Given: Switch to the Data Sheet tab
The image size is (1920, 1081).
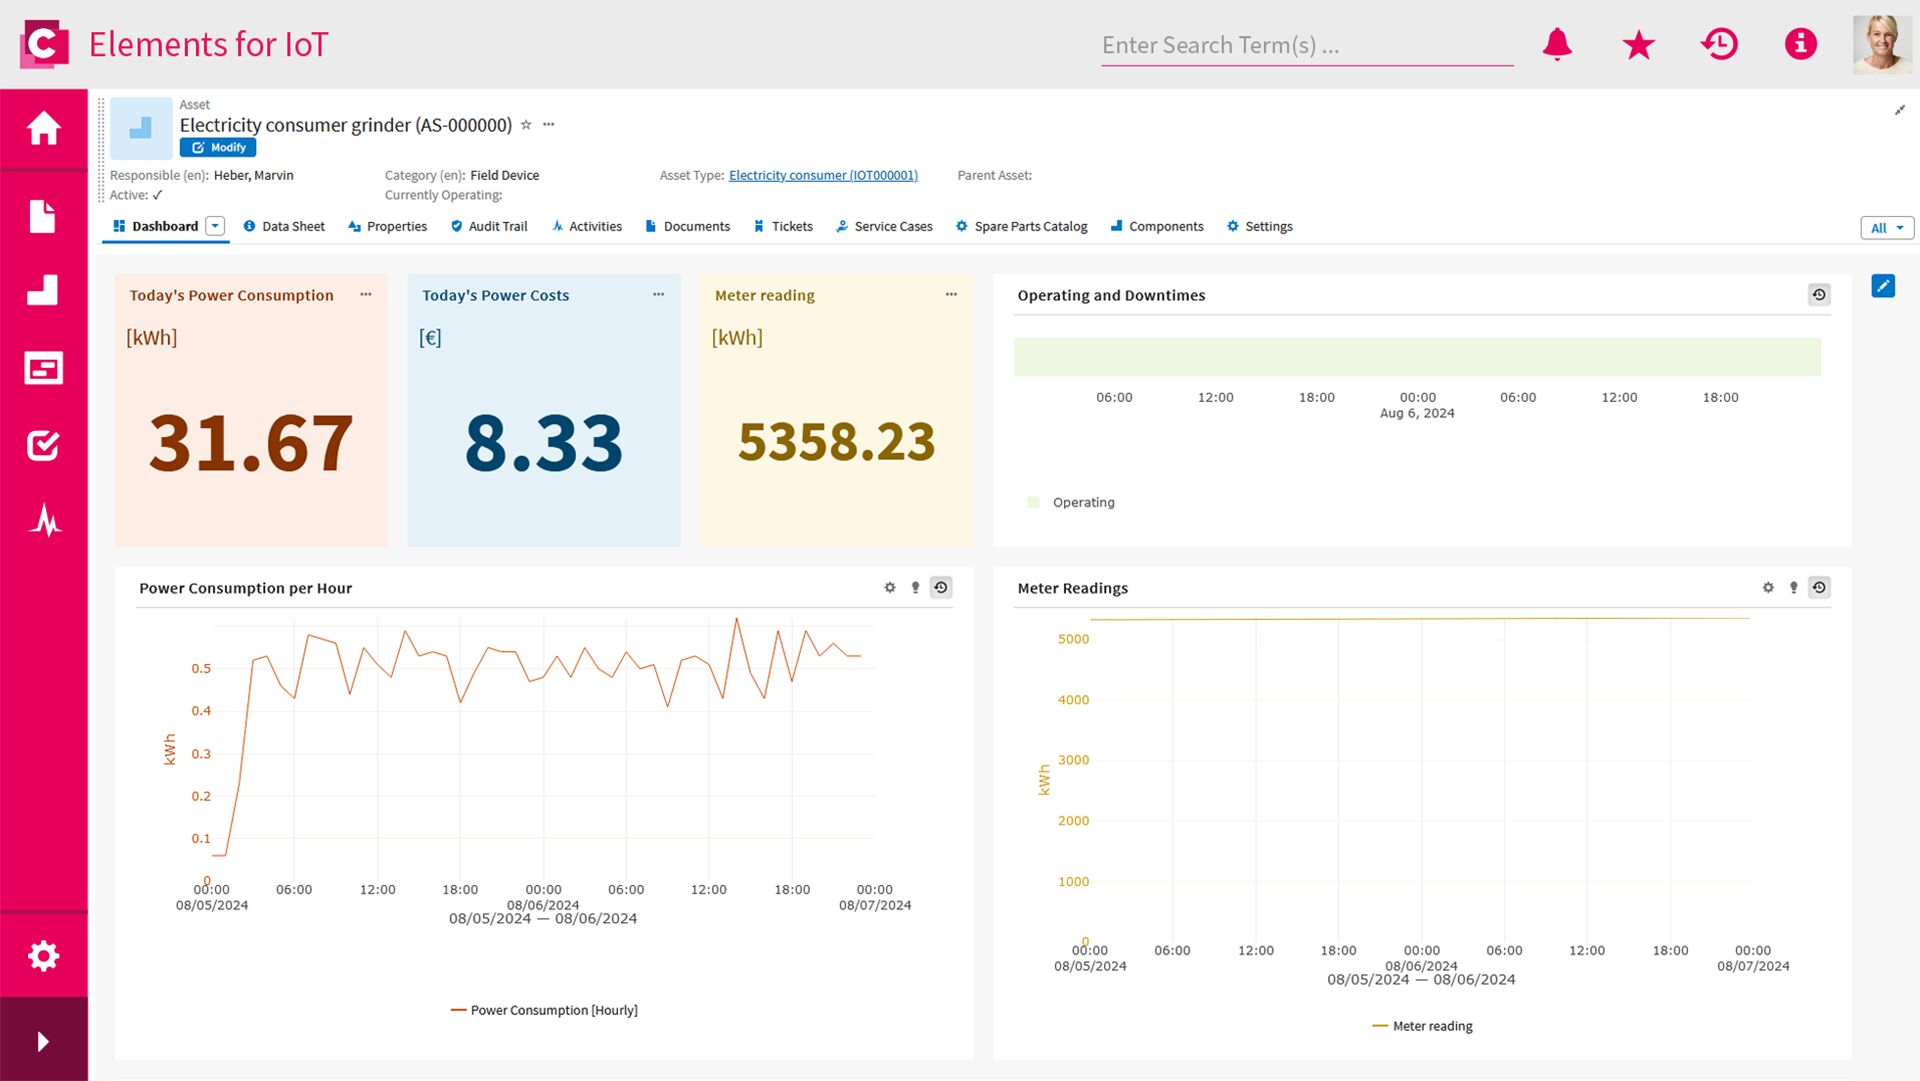Looking at the screenshot, I should click(x=293, y=226).
